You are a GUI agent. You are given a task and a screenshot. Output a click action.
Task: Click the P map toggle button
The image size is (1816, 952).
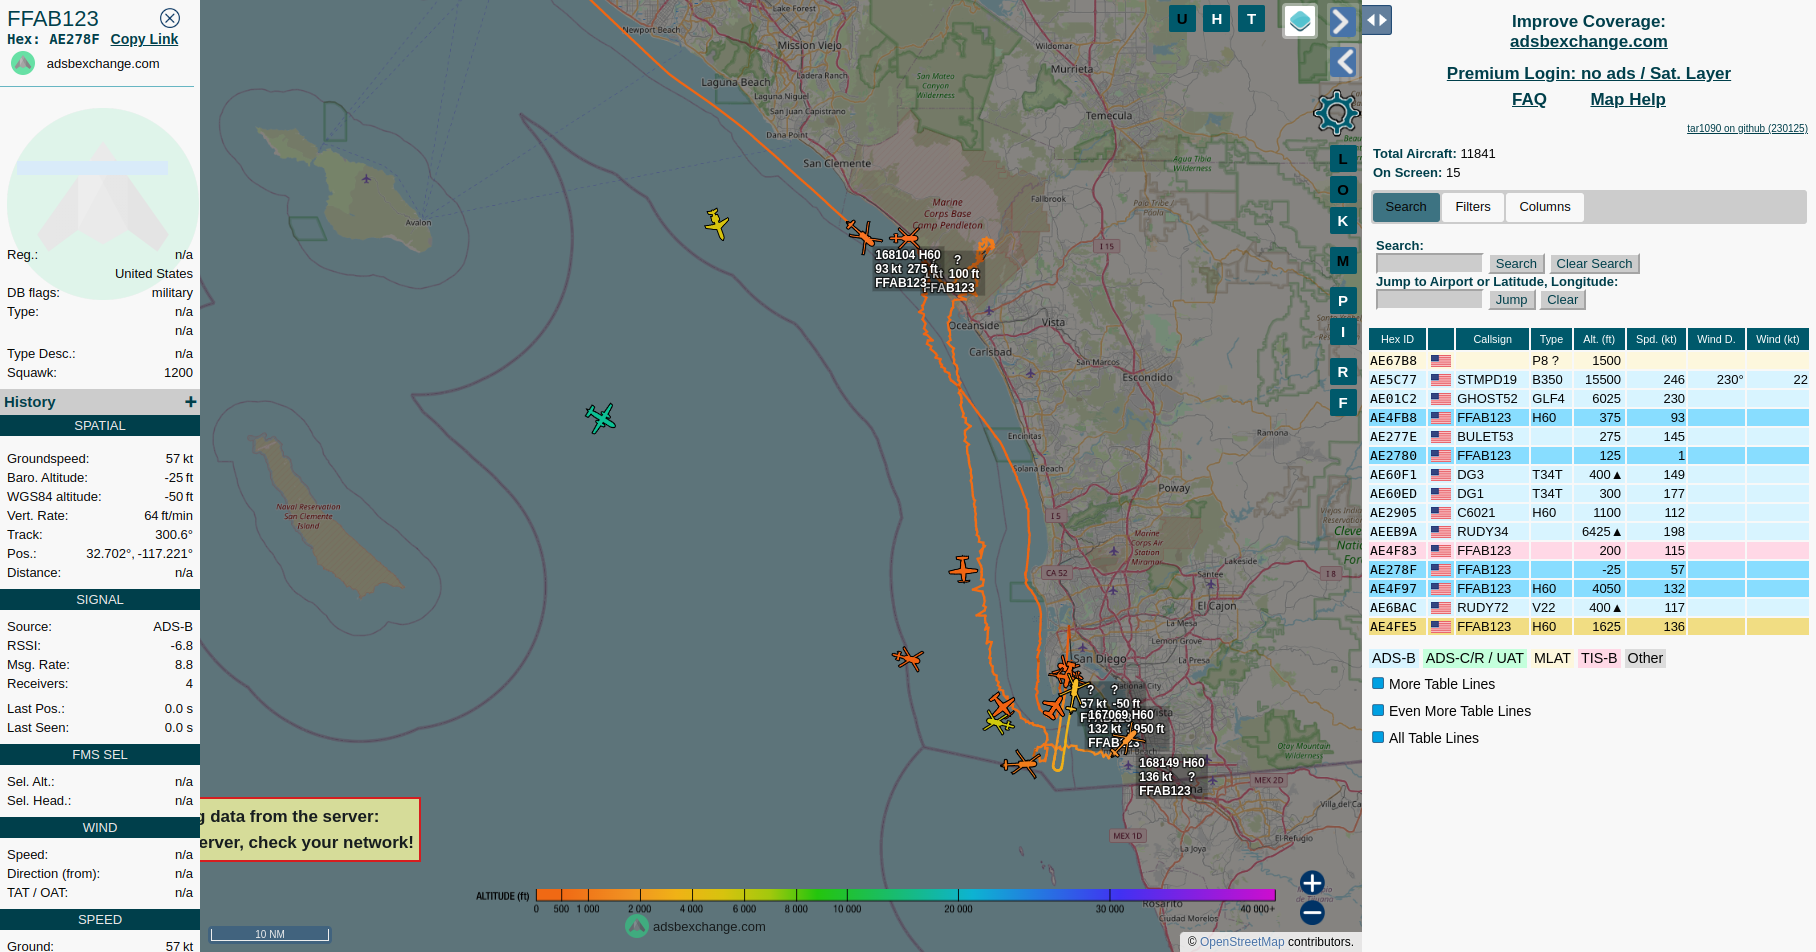pos(1343,300)
